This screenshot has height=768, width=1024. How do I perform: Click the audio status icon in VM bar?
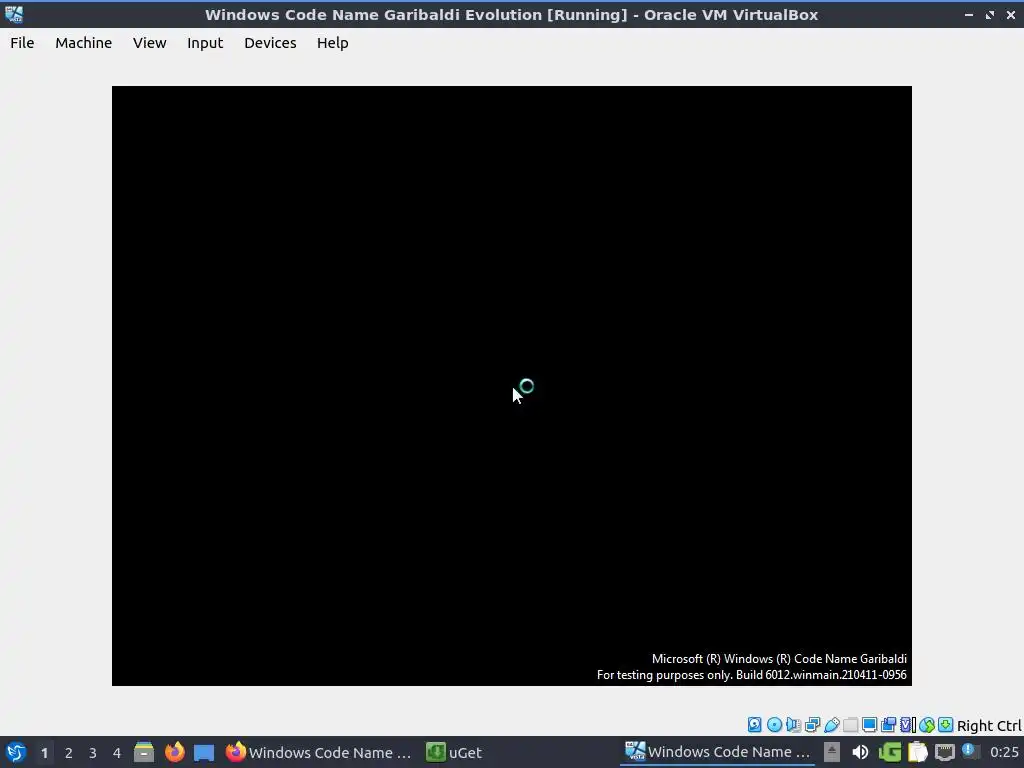click(793, 725)
